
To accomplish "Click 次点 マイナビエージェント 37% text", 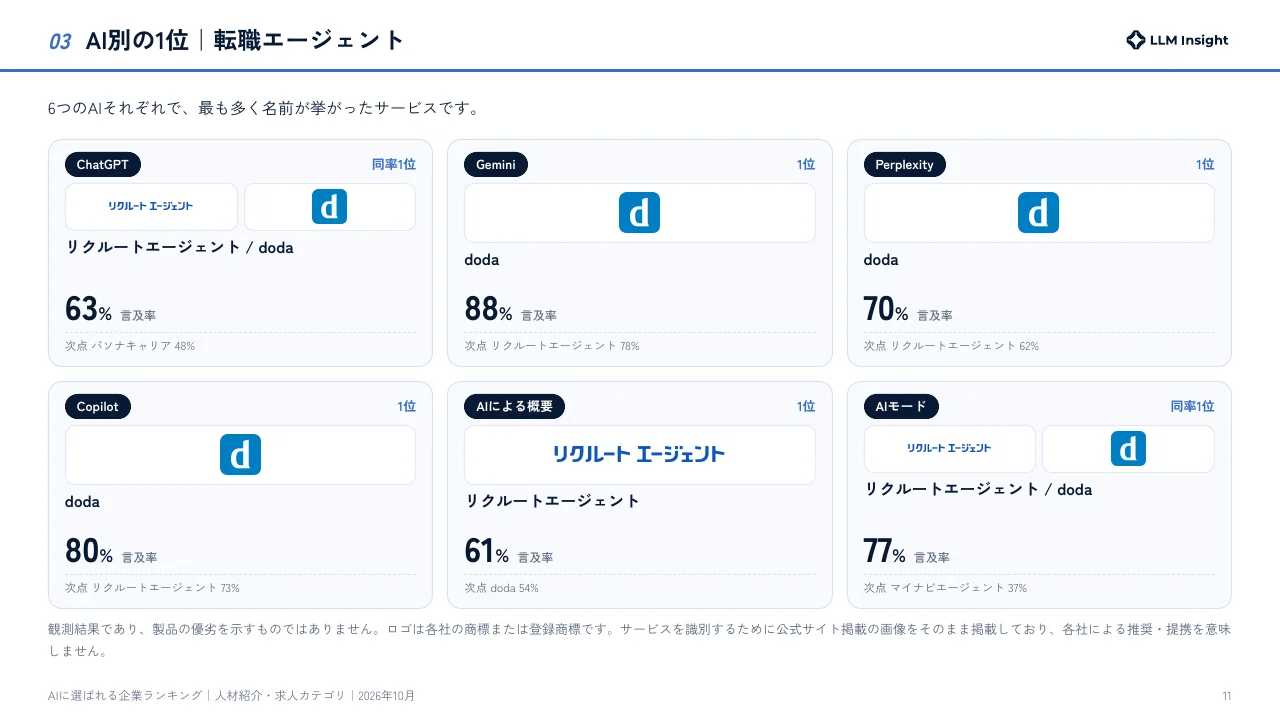I will coord(945,588).
